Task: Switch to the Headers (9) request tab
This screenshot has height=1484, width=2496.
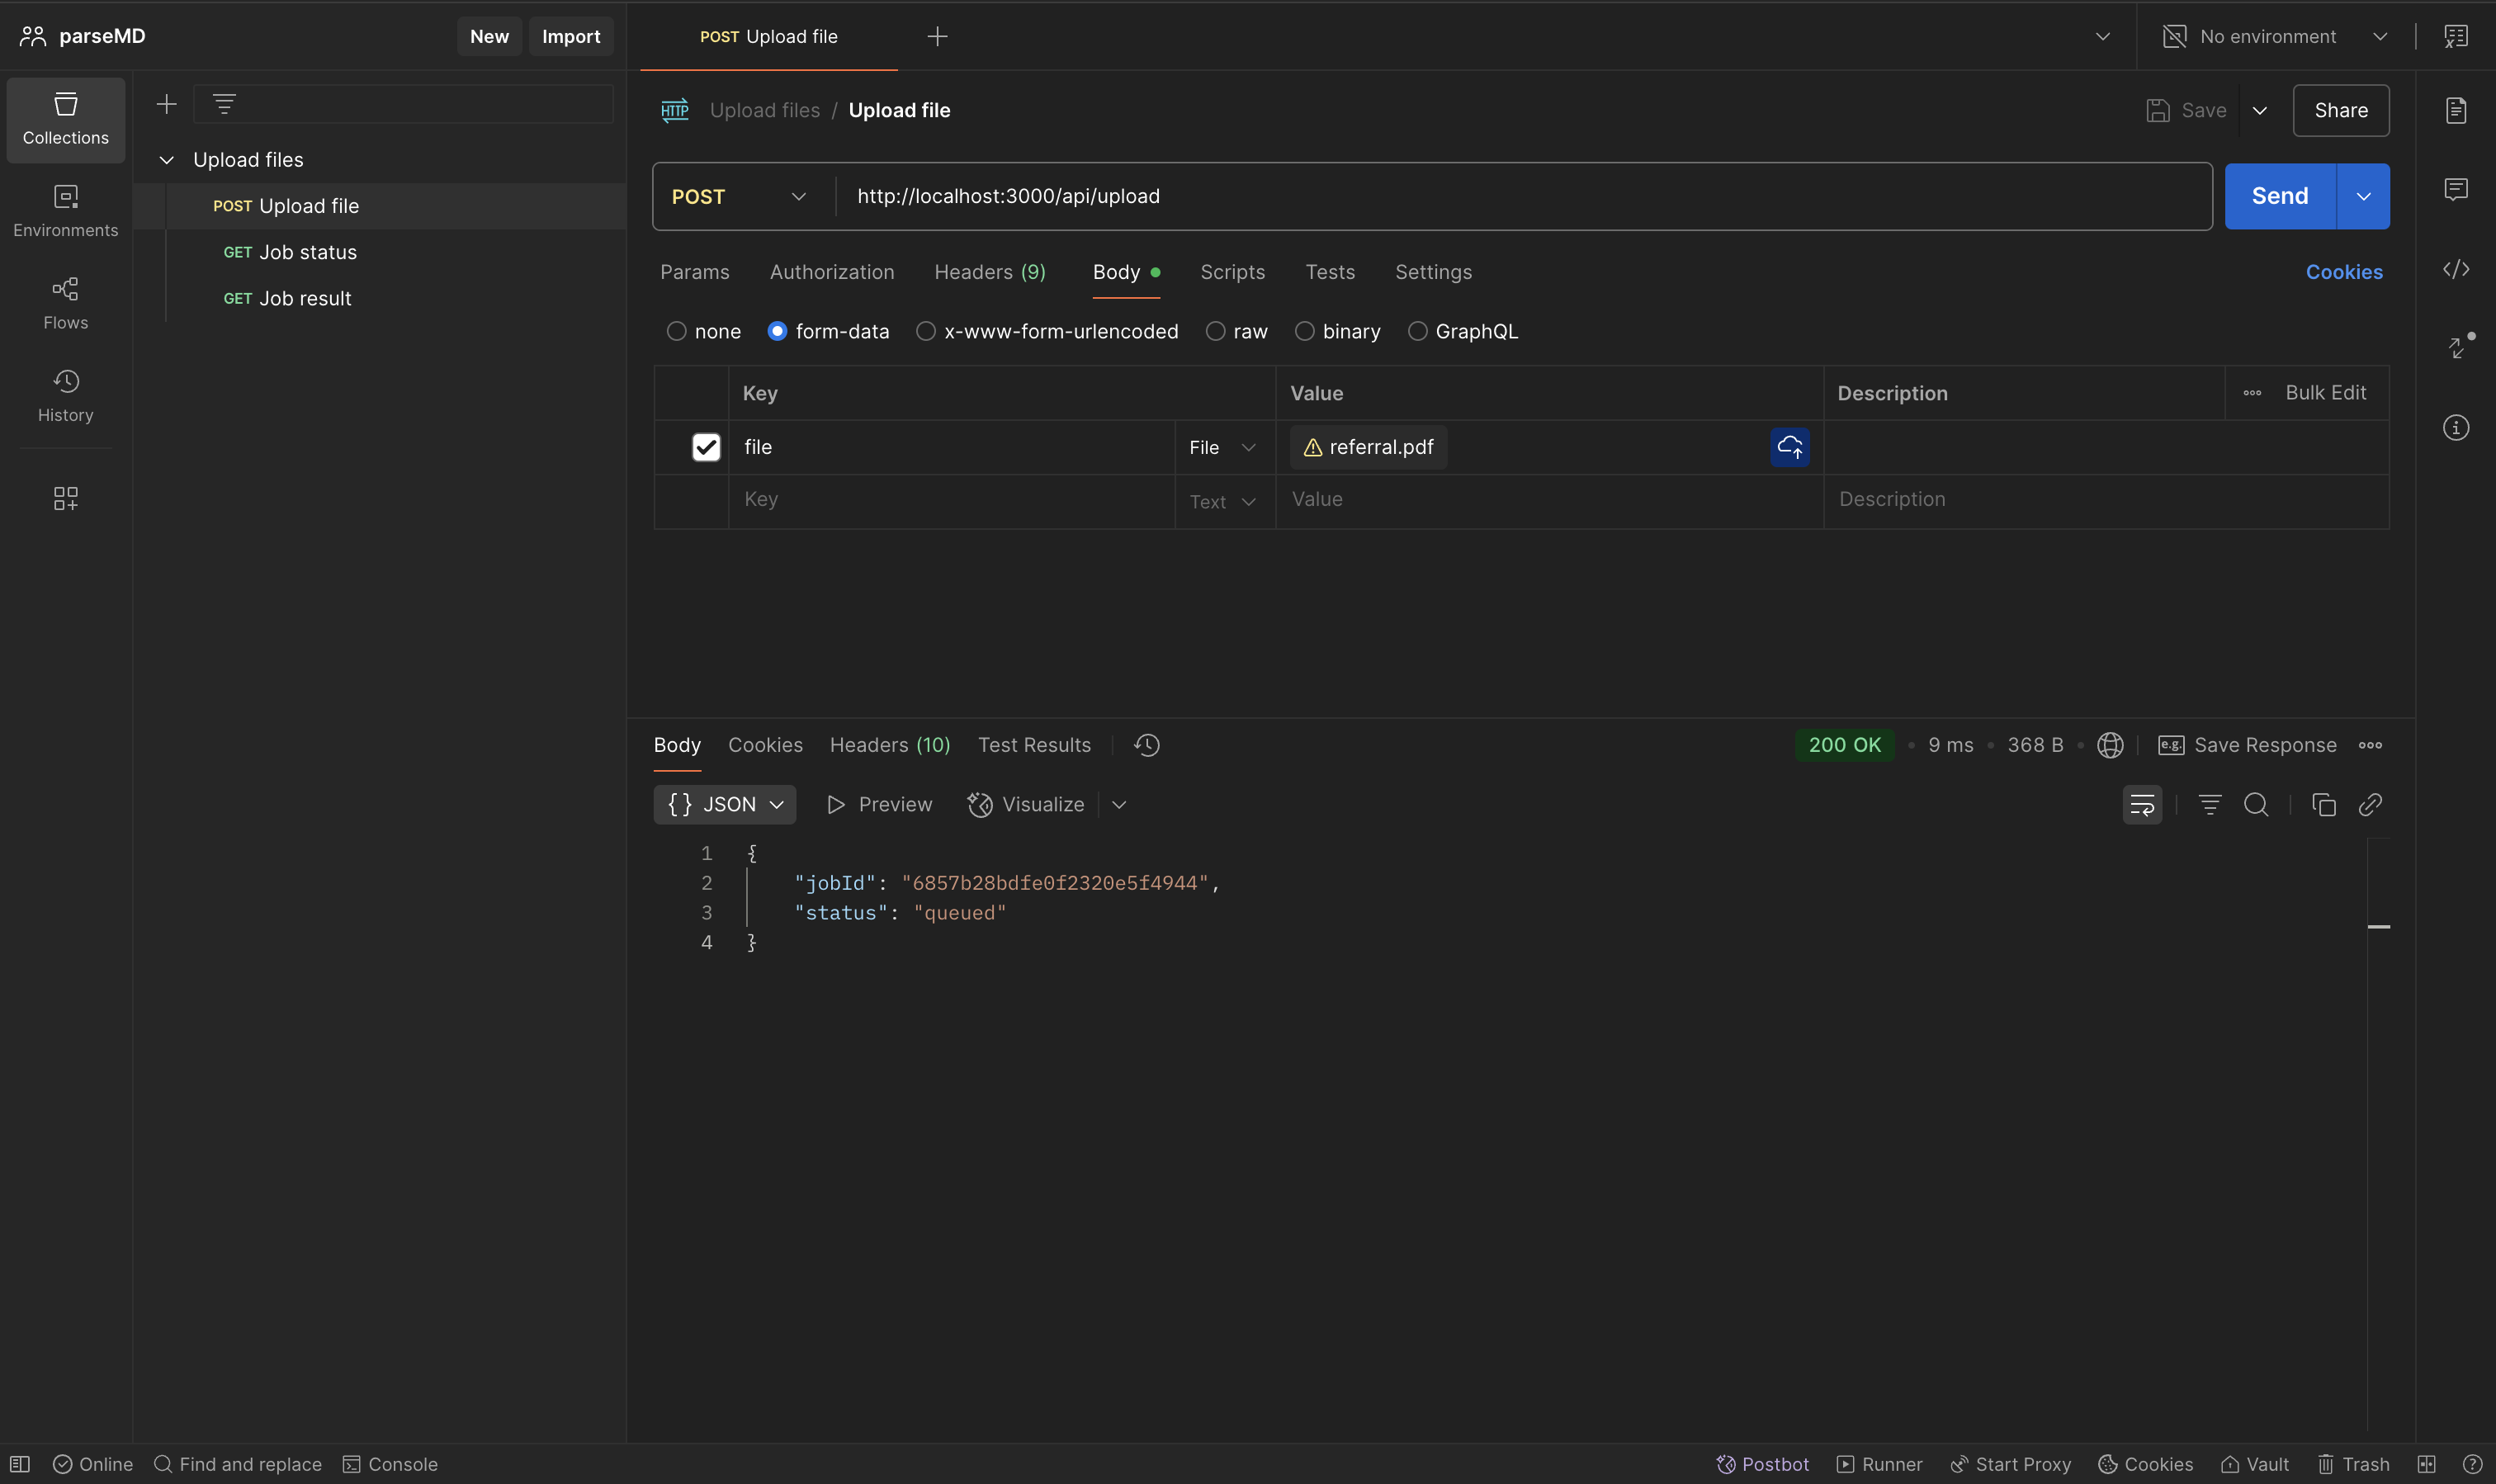Action: point(990,272)
